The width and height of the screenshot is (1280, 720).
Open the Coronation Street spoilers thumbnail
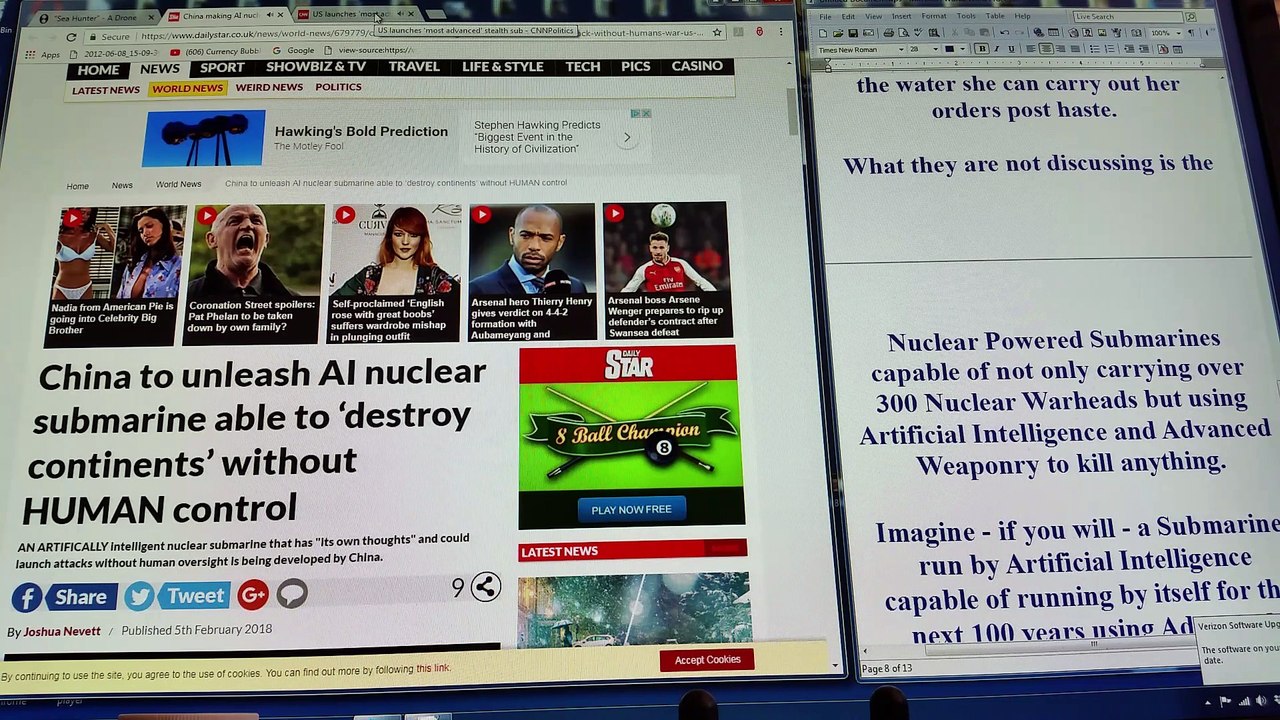point(253,273)
